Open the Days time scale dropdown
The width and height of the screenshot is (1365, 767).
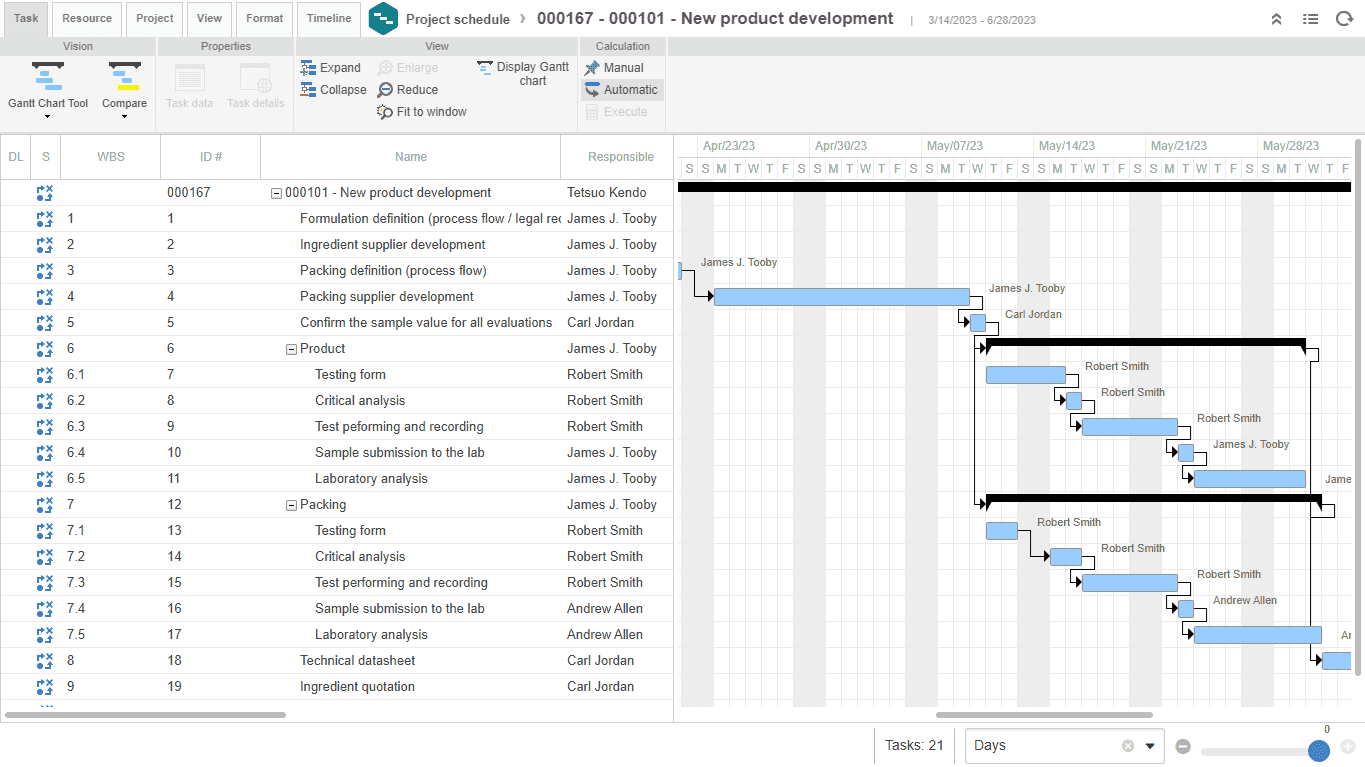coord(1150,746)
